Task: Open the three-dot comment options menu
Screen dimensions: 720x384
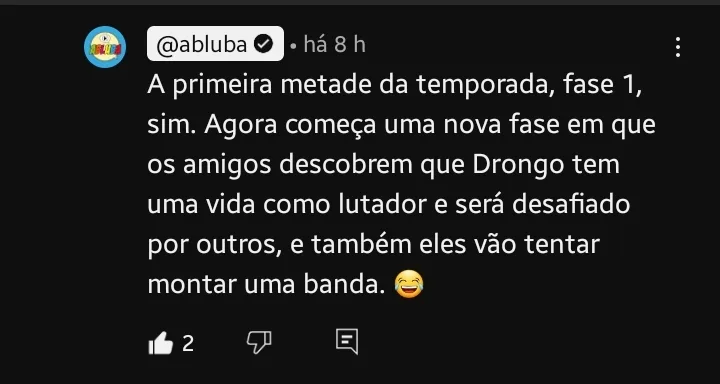Action: 678,47
